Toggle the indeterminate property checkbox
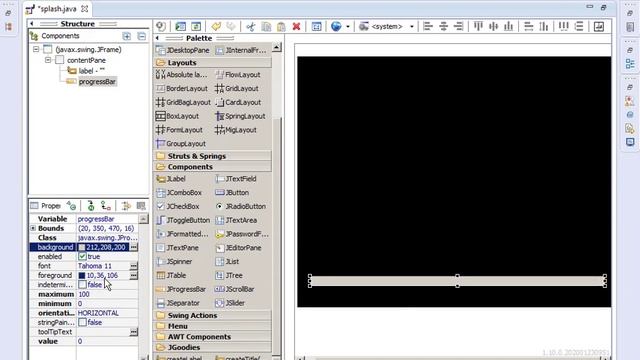Viewport: 640px width, 360px height. 82,284
